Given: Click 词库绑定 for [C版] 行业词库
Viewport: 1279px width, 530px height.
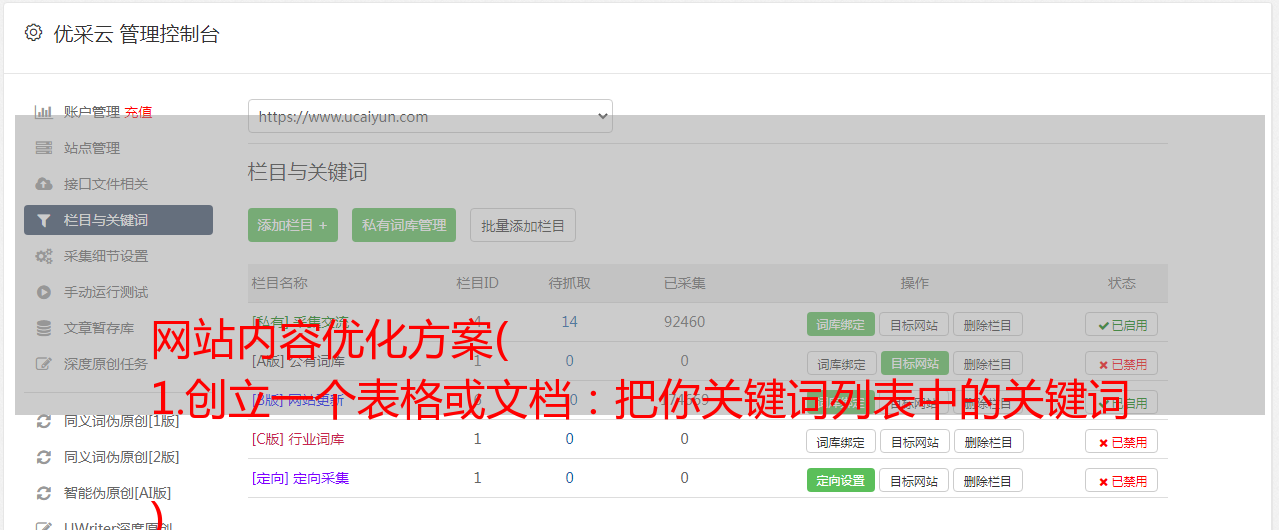Looking at the screenshot, I should pyautogui.click(x=841, y=441).
